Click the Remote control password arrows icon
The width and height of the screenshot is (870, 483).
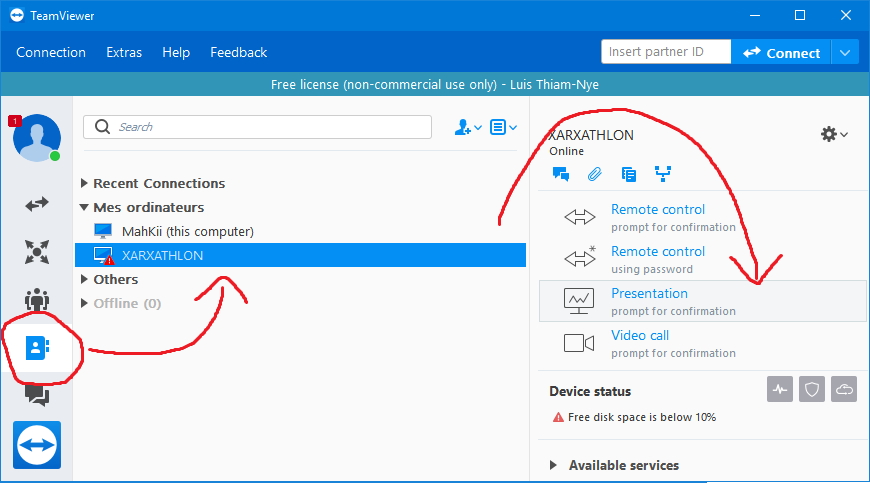tap(579, 257)
